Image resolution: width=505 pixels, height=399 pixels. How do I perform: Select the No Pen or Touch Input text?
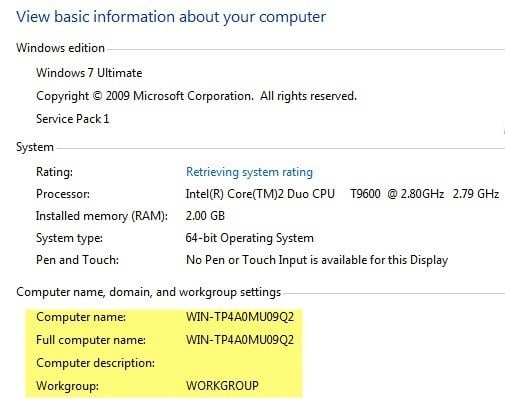(317, 260)
